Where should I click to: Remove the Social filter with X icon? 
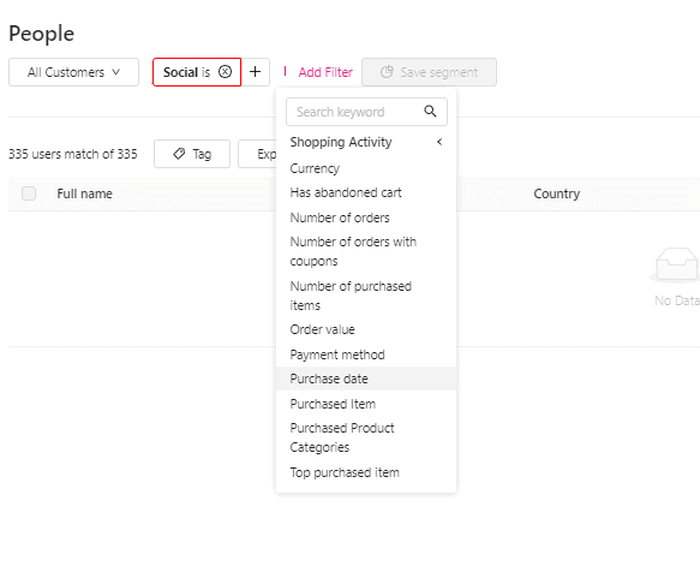[x=225, y=72]
